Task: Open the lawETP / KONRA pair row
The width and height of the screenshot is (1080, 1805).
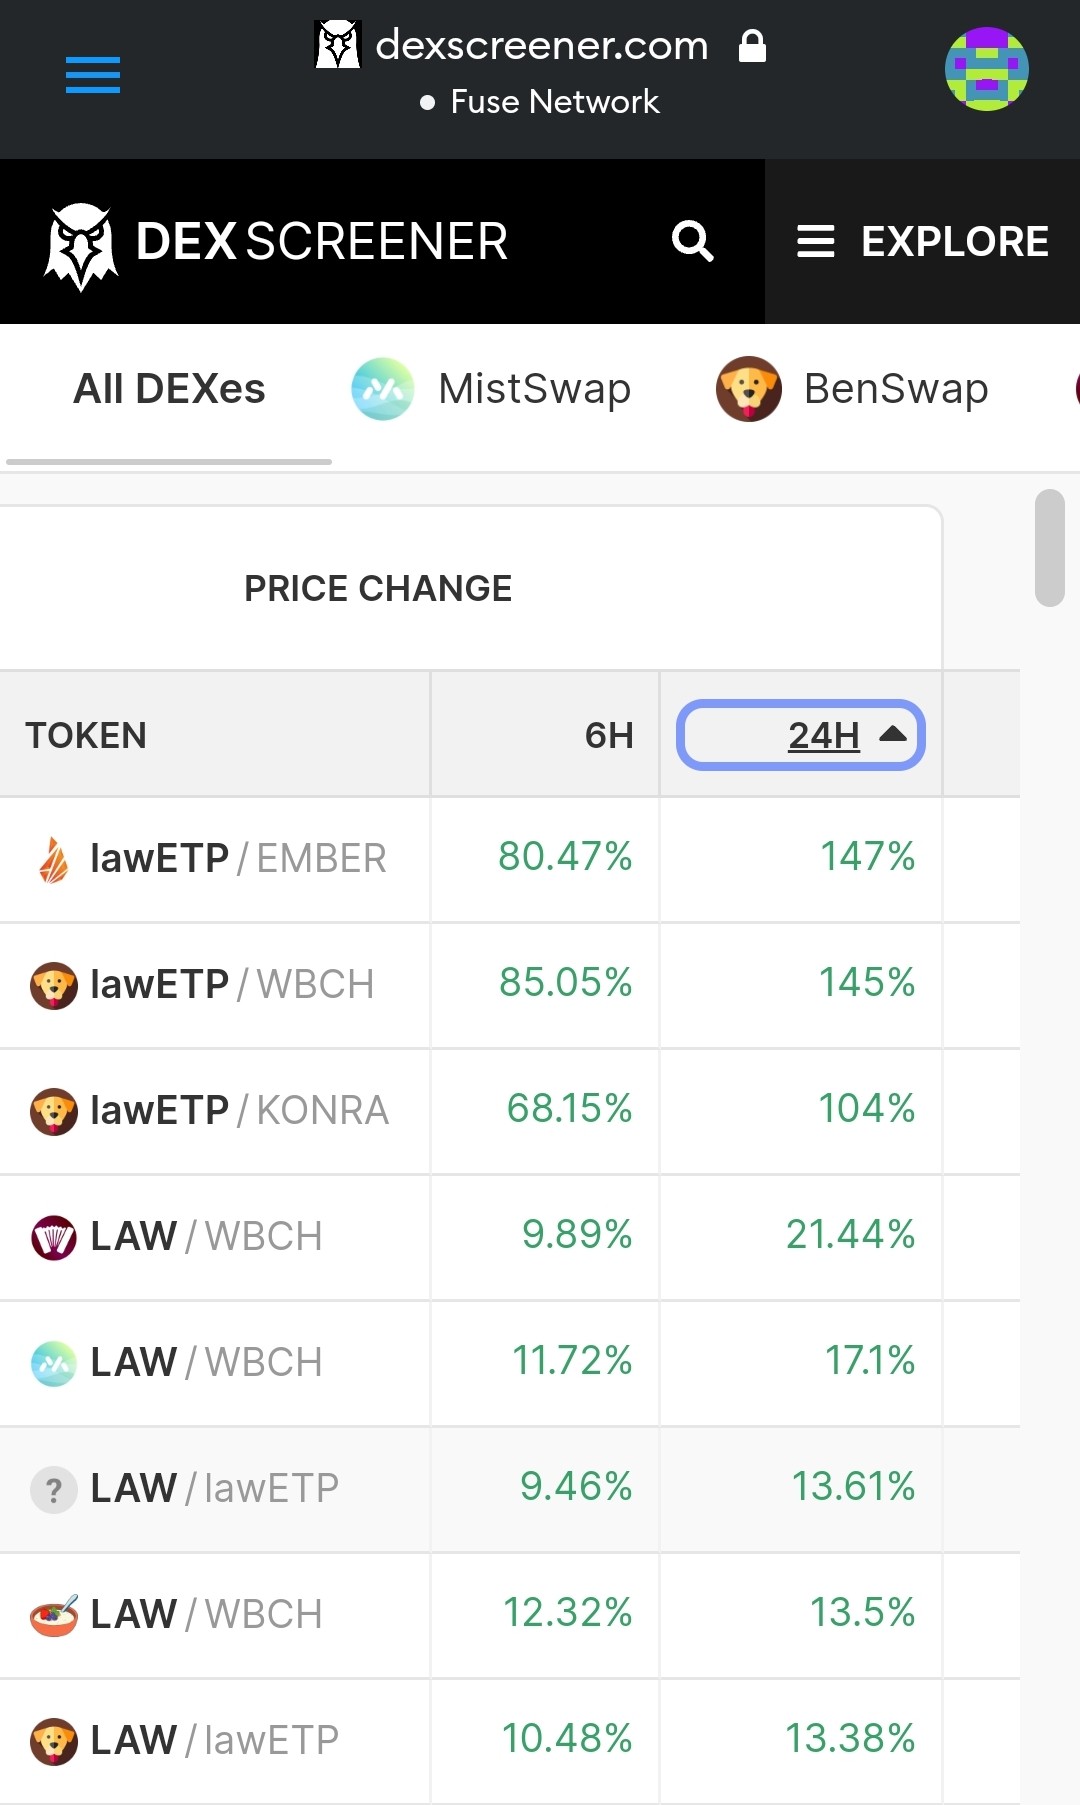Action: point(510,1111)
